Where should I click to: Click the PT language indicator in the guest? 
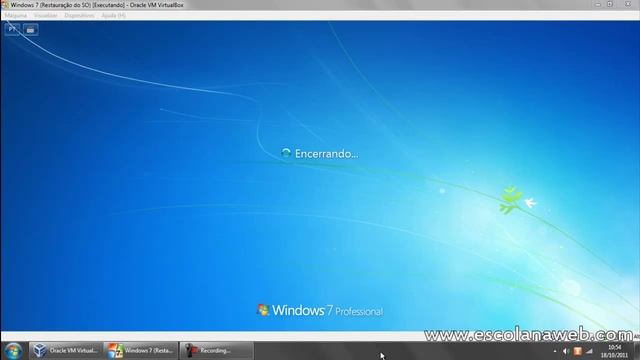coord(12,29)
